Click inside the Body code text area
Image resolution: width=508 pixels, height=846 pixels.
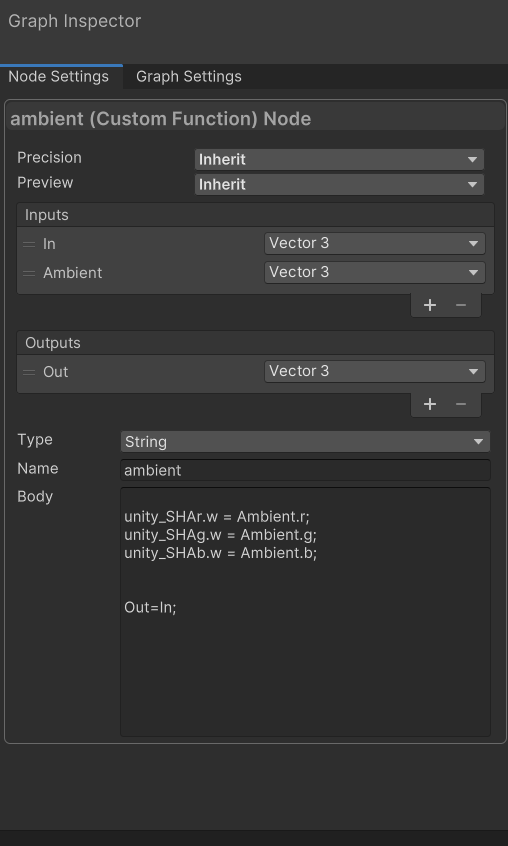305,612
